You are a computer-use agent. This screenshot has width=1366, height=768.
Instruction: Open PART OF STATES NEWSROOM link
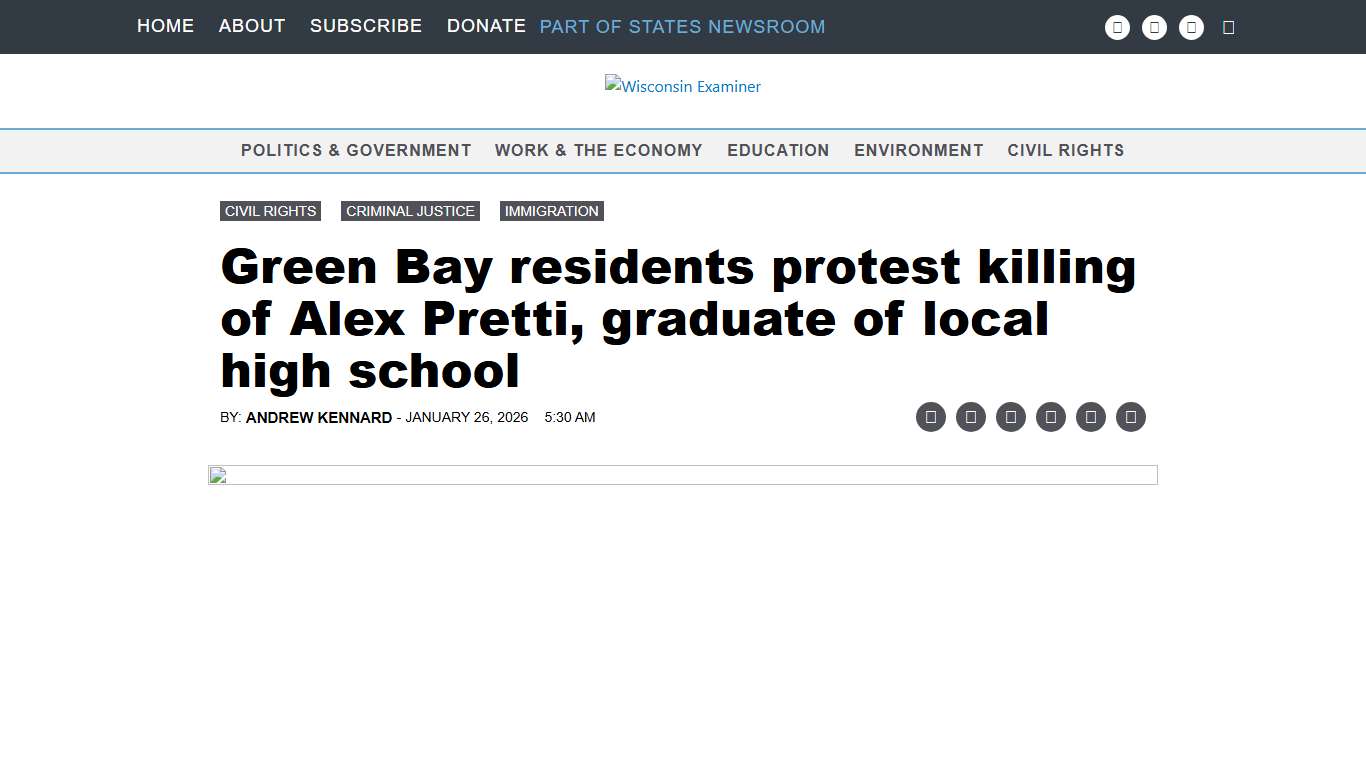coord(682,27)
